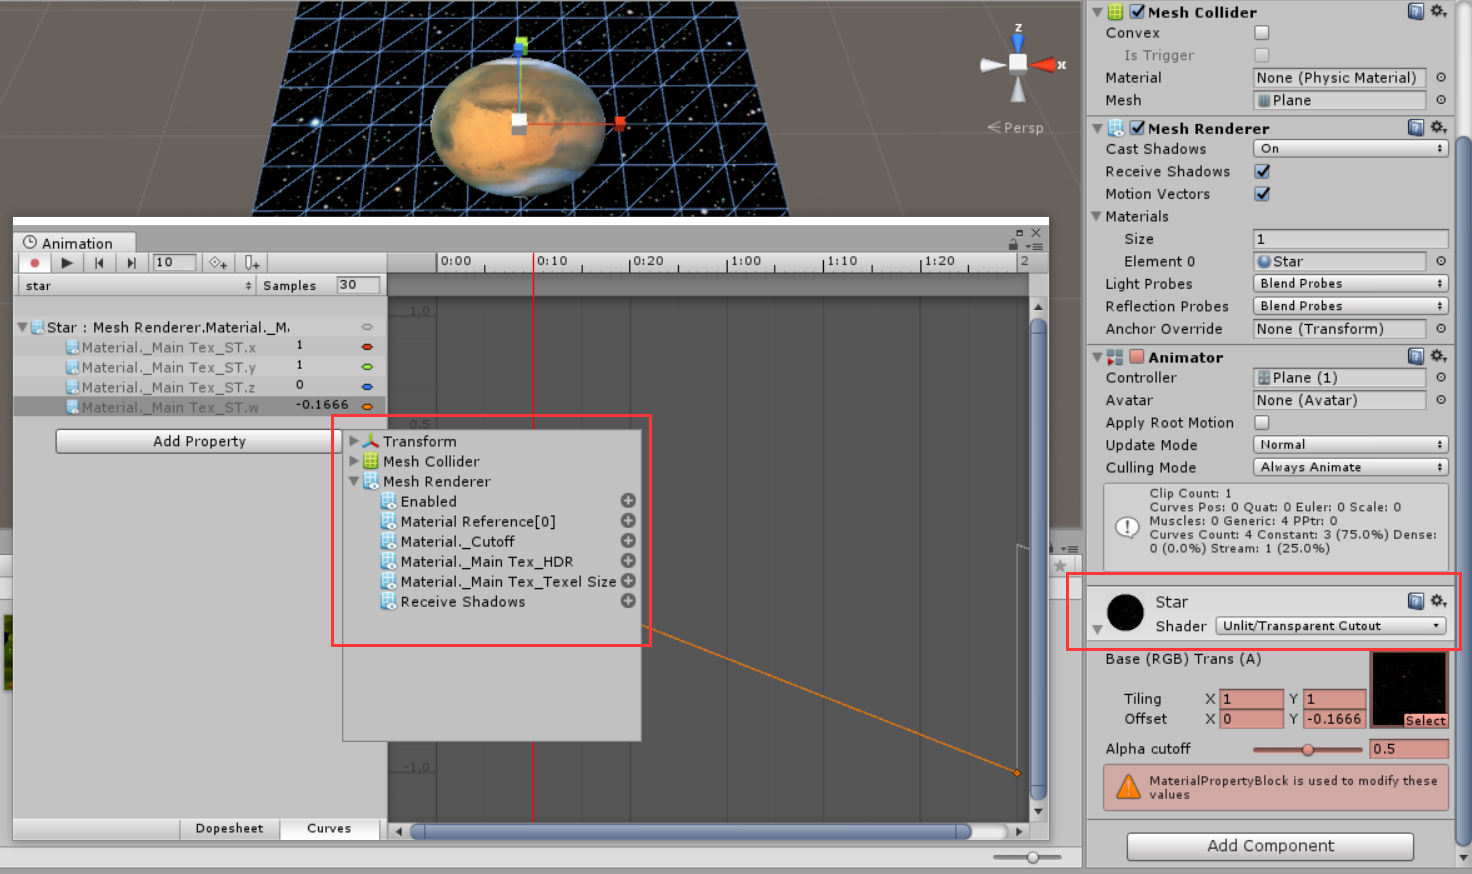Viewport: 1472px width, 874px height.
Task: Open the object picker for the Avatar field
Action: coord(1440,399)
